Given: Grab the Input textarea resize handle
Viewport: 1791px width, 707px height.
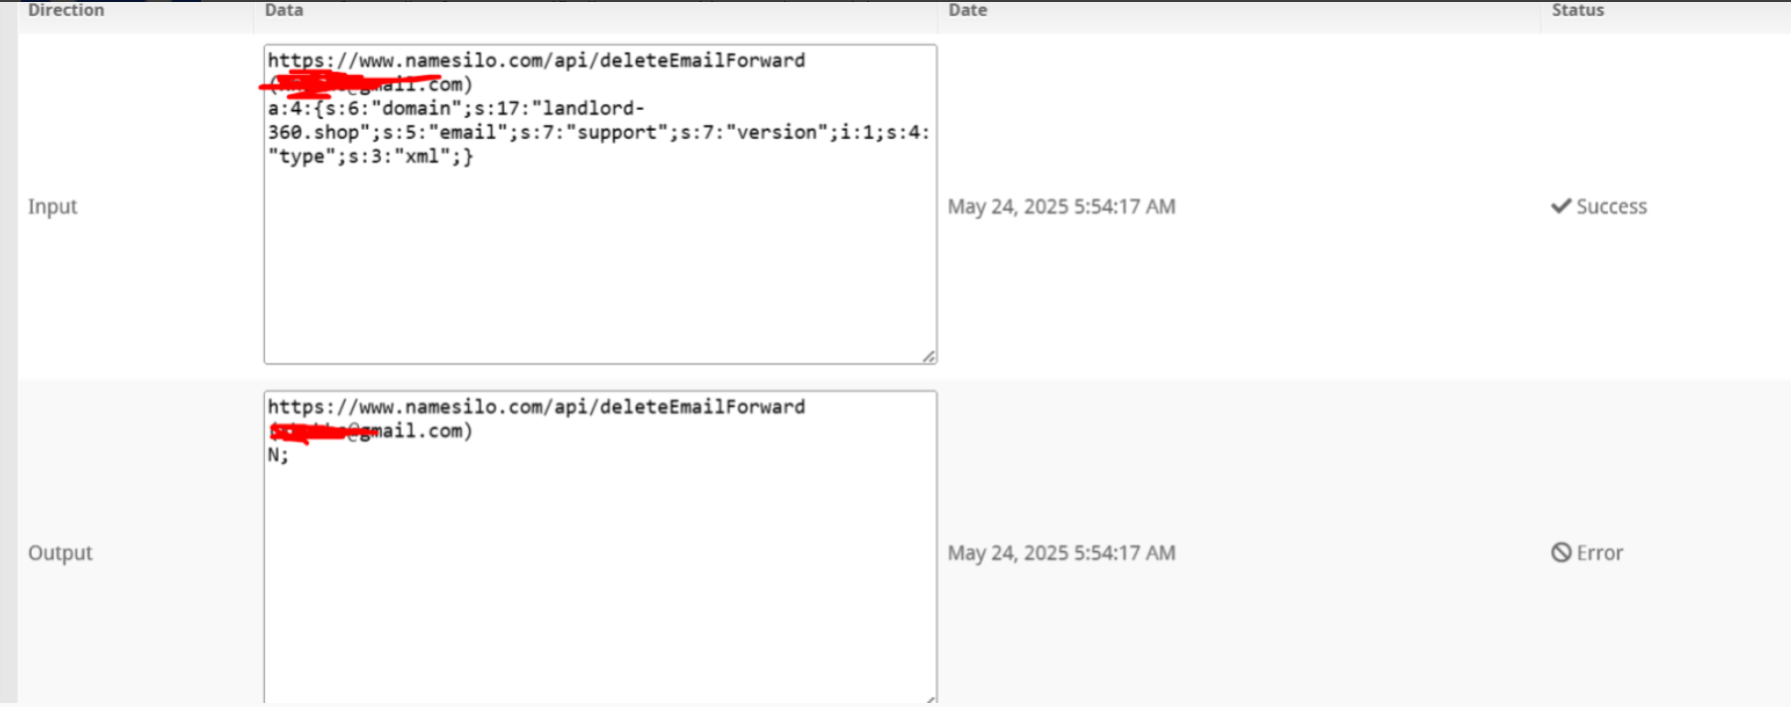Looking at the screenshot, I should (929, 356).
